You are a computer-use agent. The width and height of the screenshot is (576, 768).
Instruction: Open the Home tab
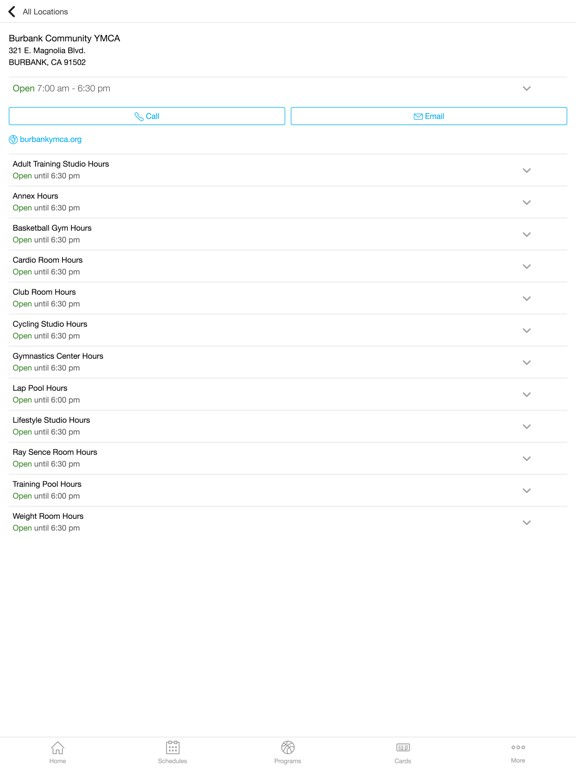[x=57, y=752]
